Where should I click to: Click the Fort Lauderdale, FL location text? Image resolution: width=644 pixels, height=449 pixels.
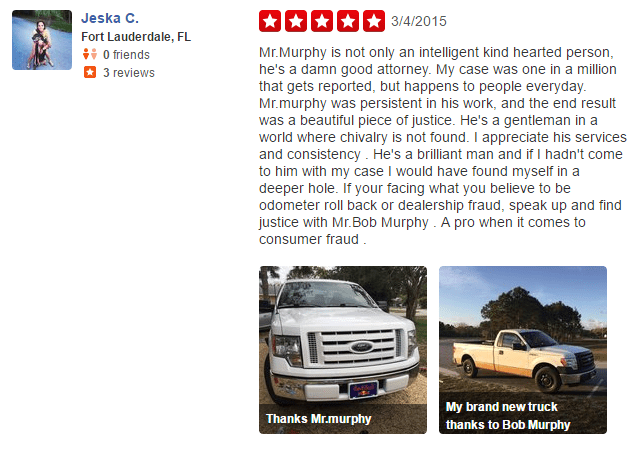[136, 37]
